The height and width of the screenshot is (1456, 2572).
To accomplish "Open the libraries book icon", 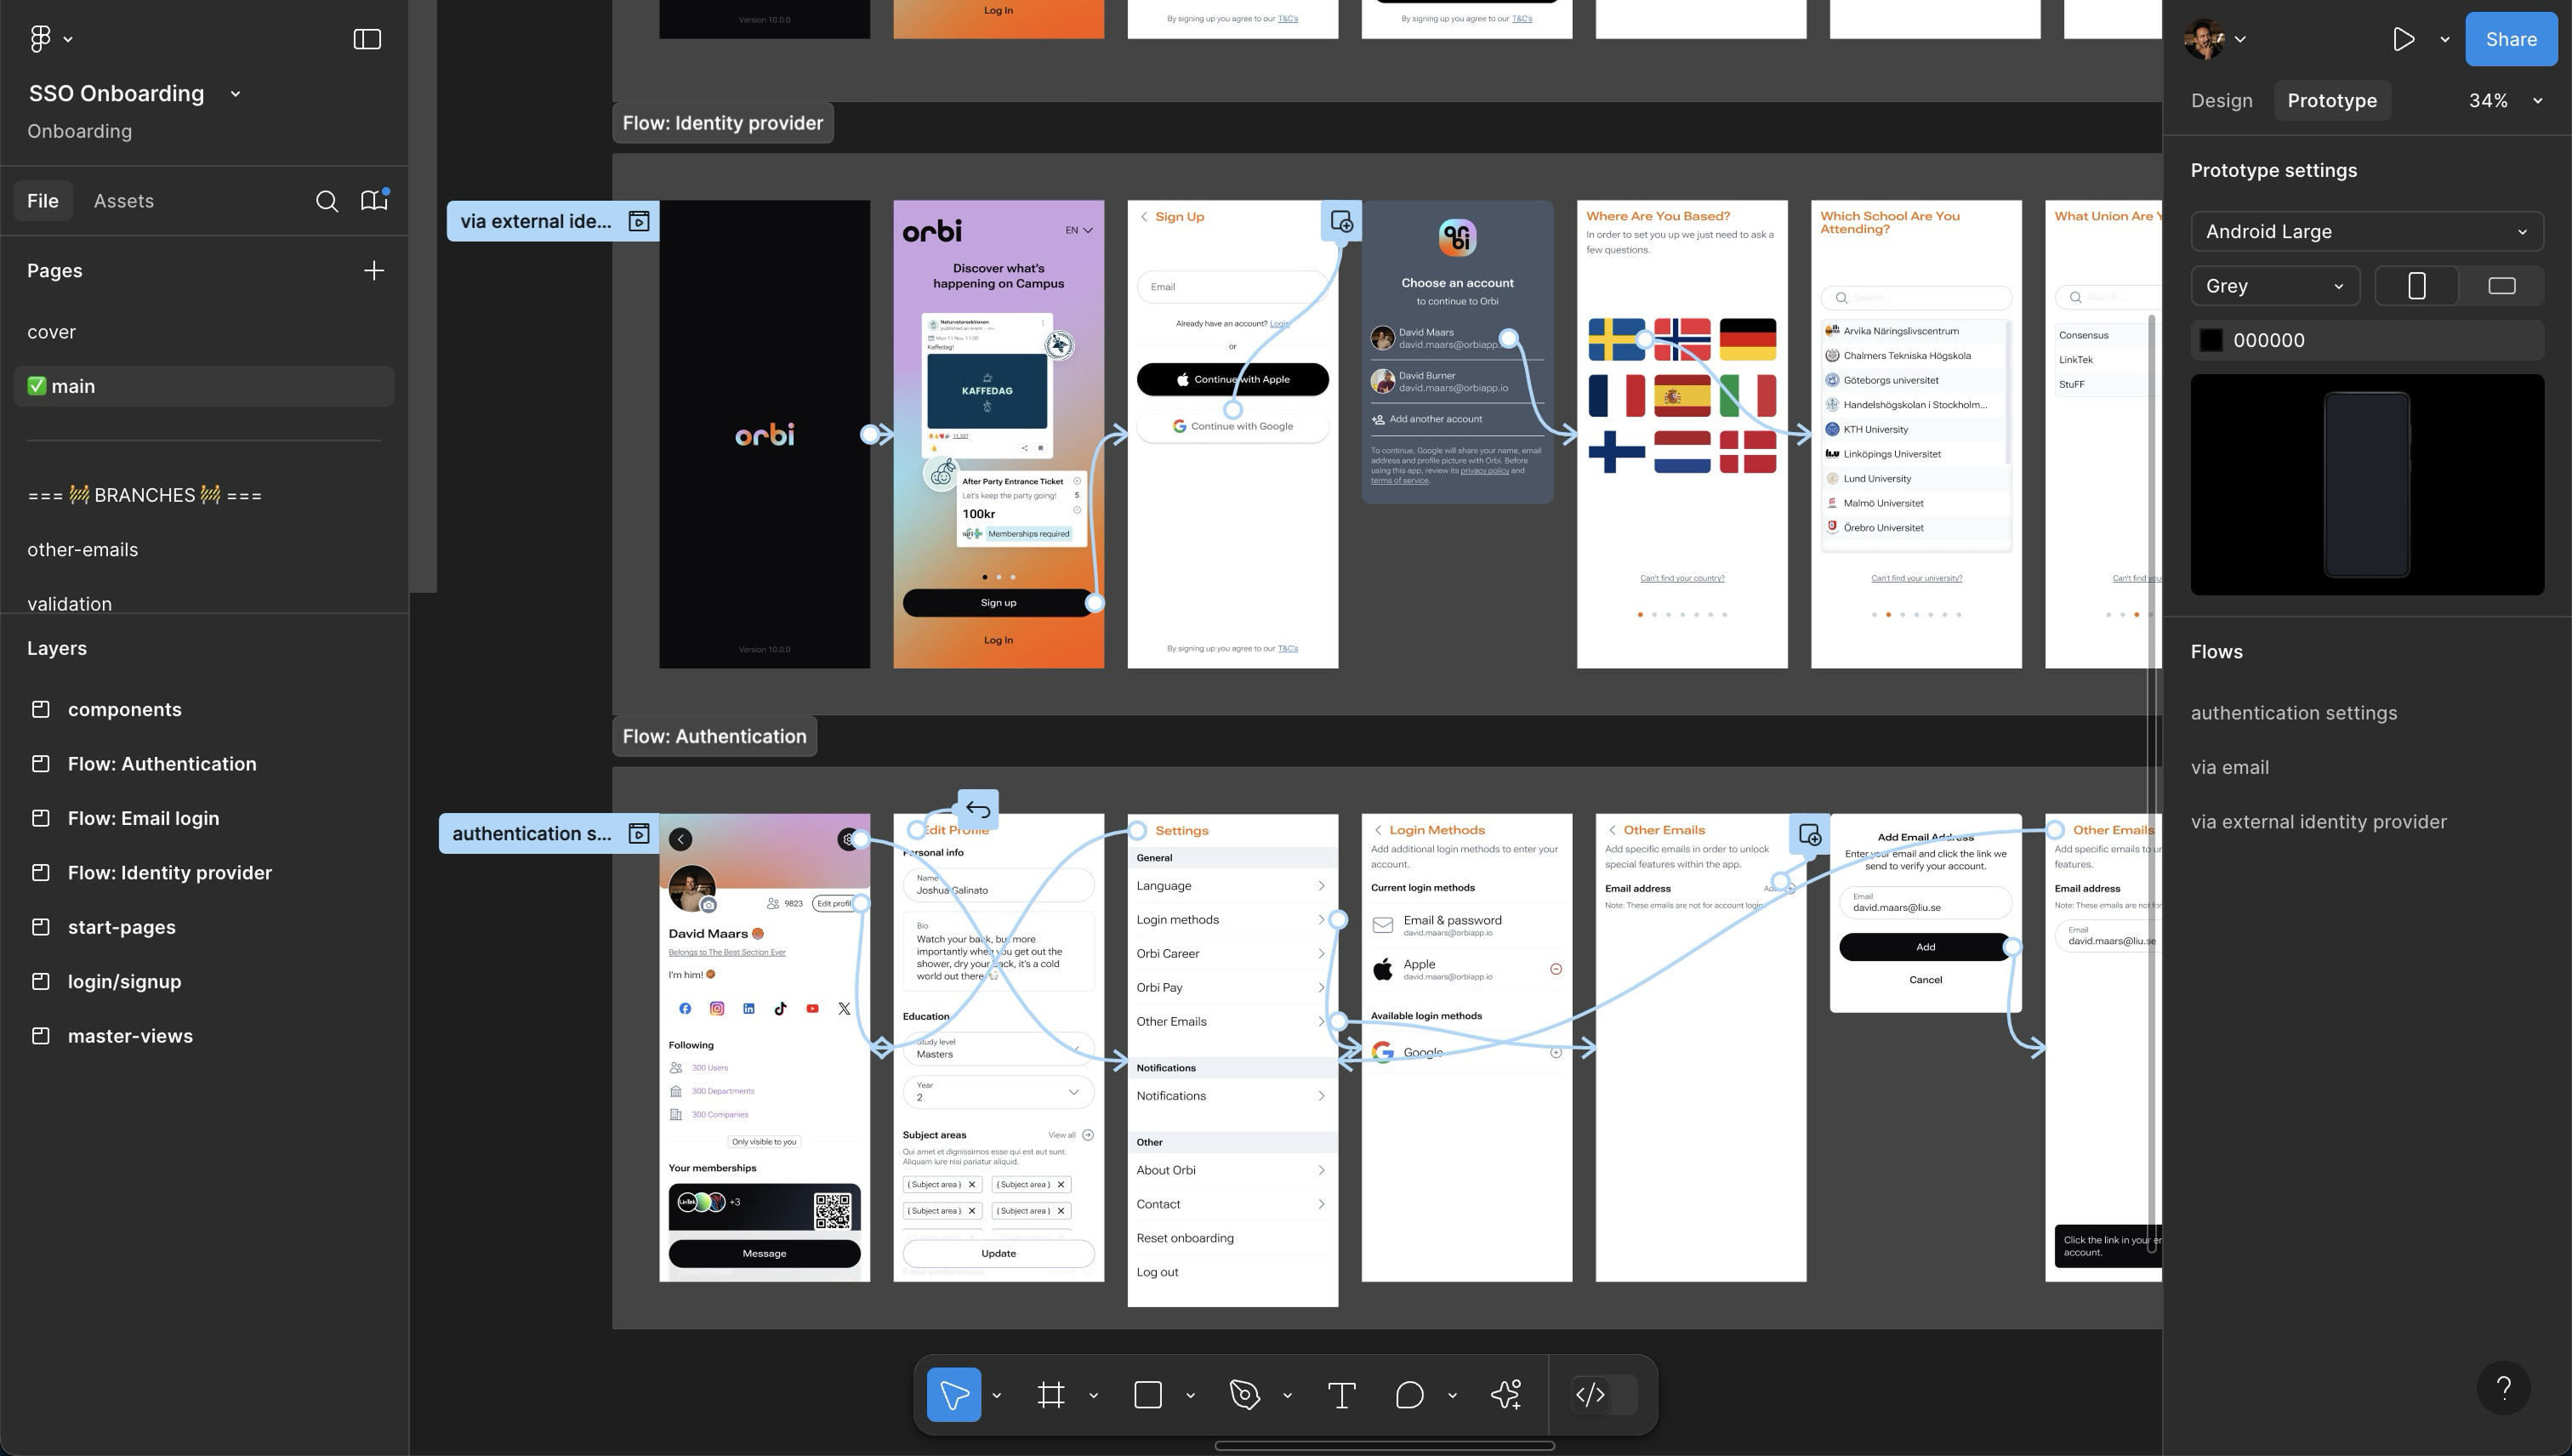I will (x=374, y=200).
